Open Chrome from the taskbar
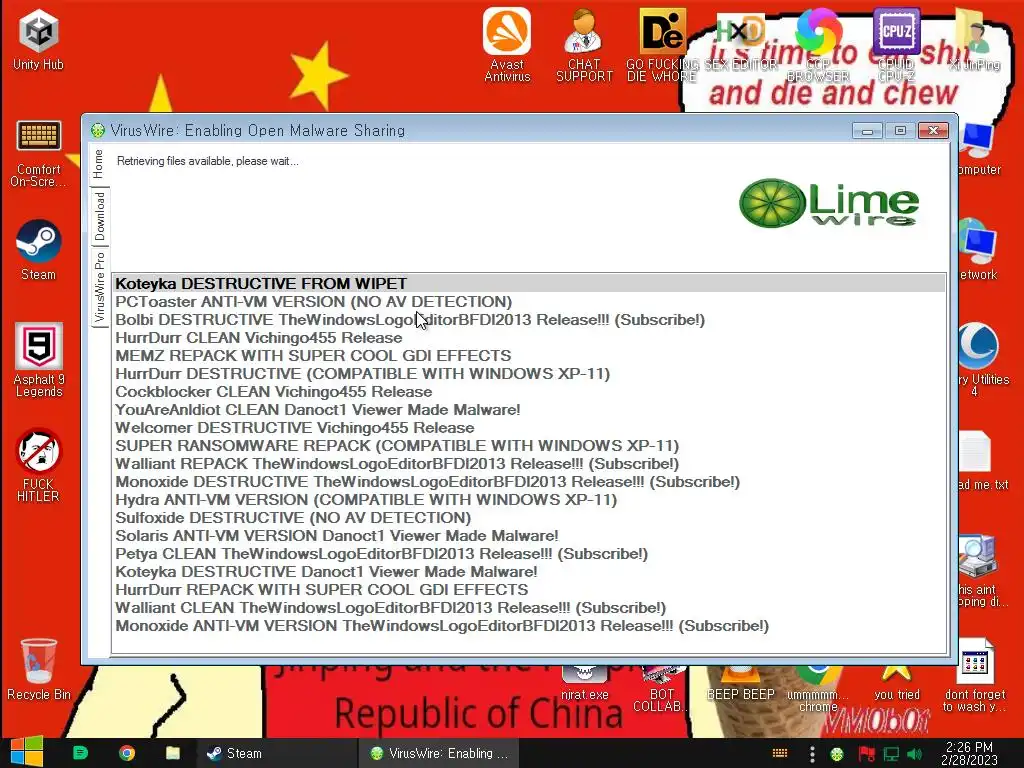 tap(127, 753)
